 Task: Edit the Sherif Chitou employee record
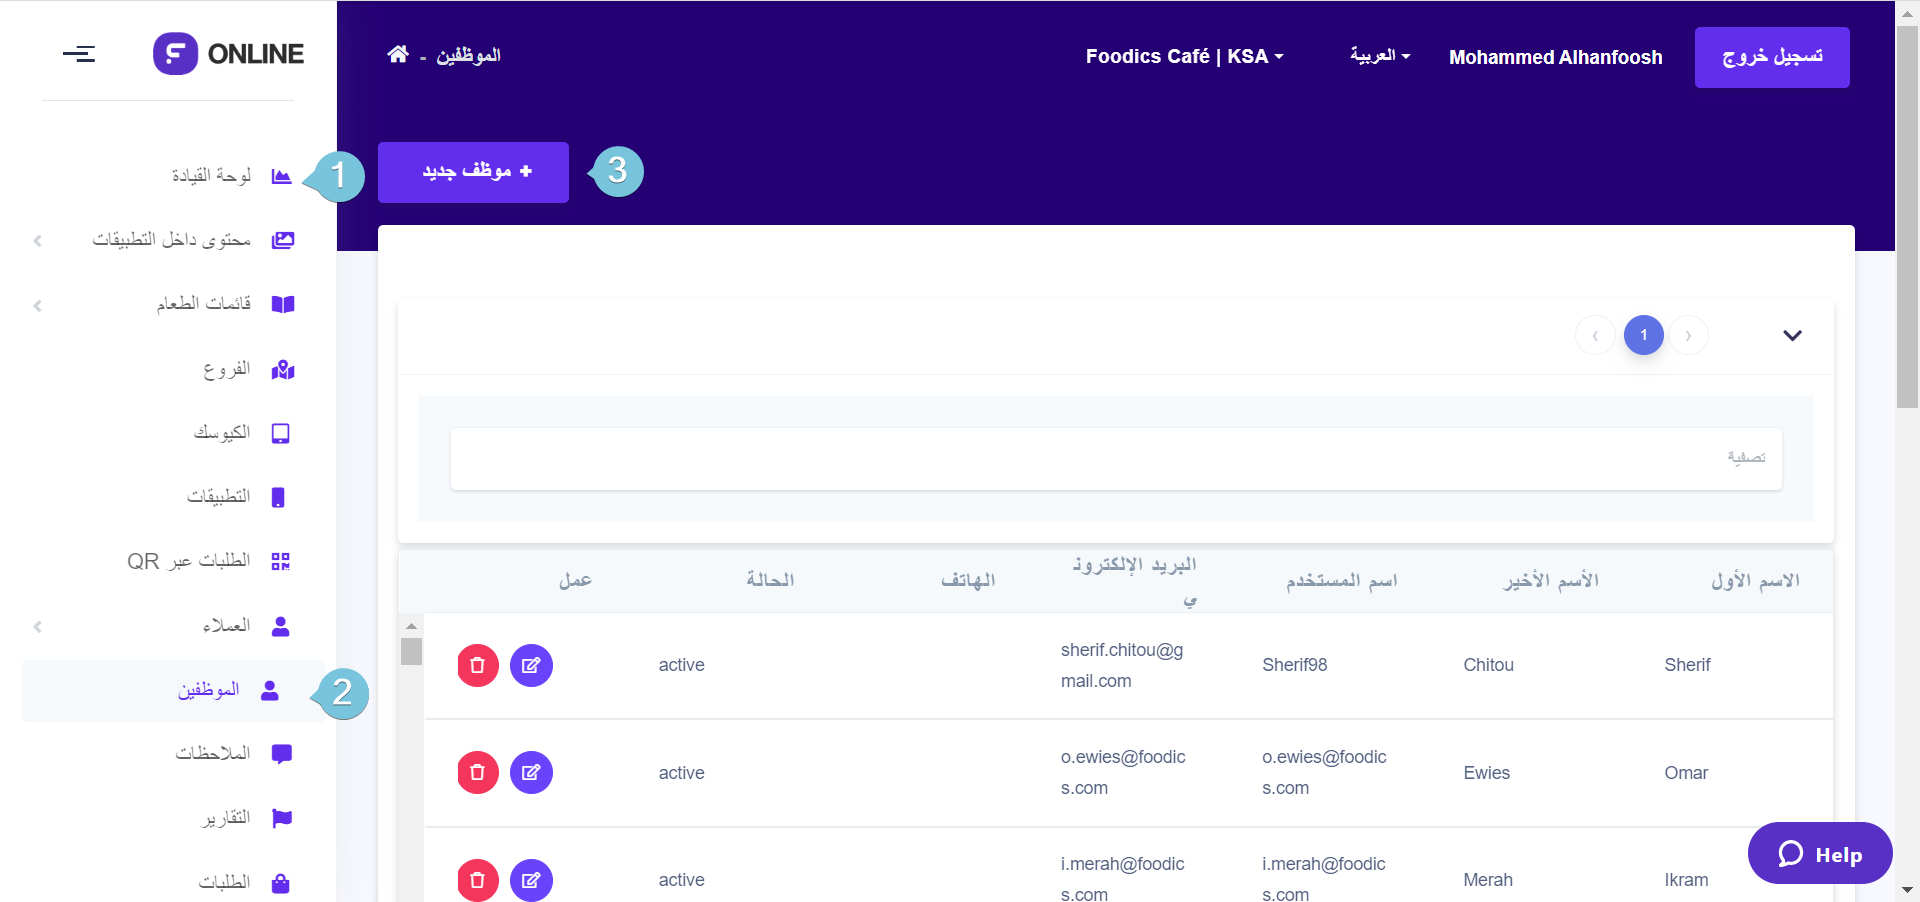coord(531,666)
